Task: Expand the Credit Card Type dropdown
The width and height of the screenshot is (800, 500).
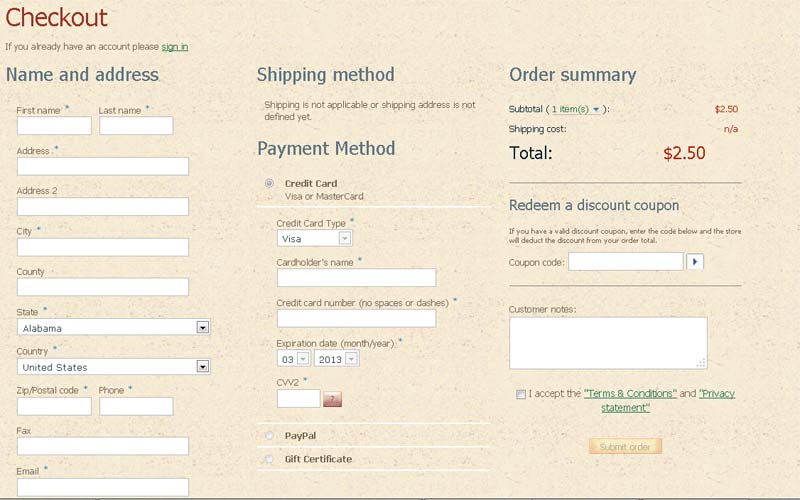Action: pos(314,239)
